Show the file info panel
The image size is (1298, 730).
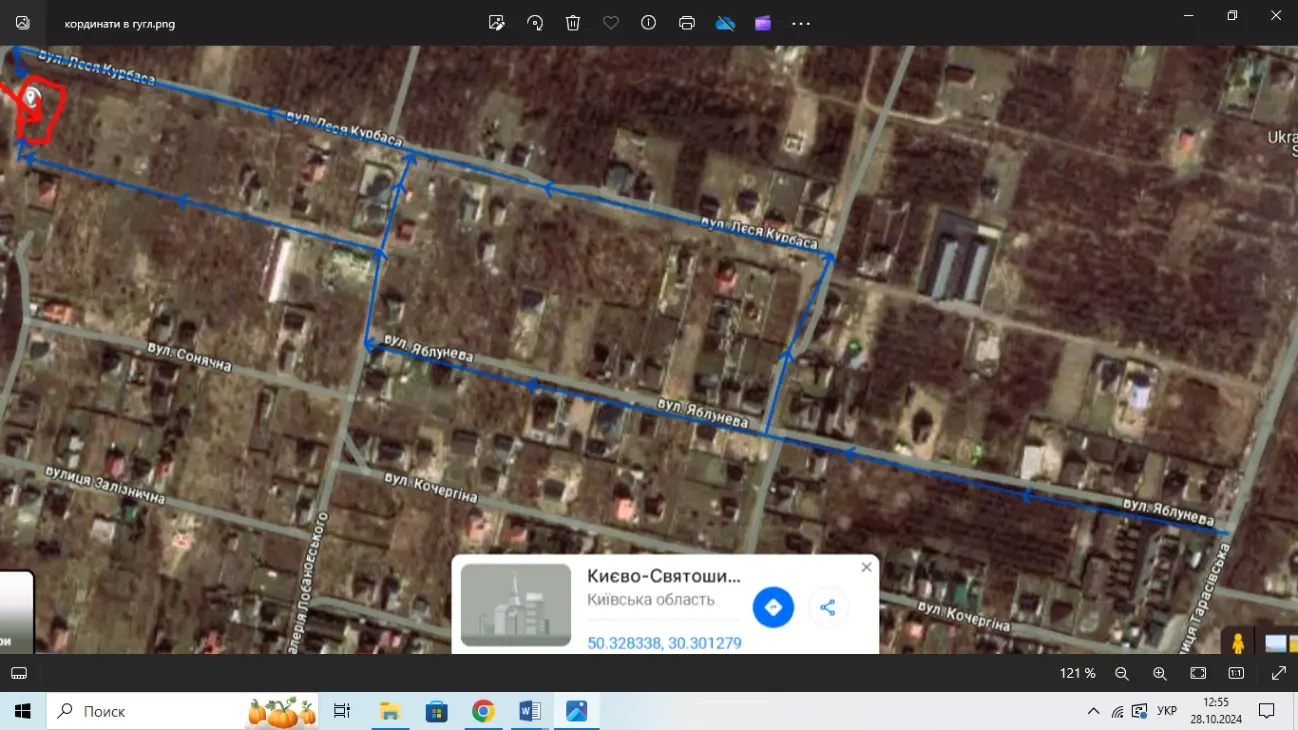tap(649, 23)
